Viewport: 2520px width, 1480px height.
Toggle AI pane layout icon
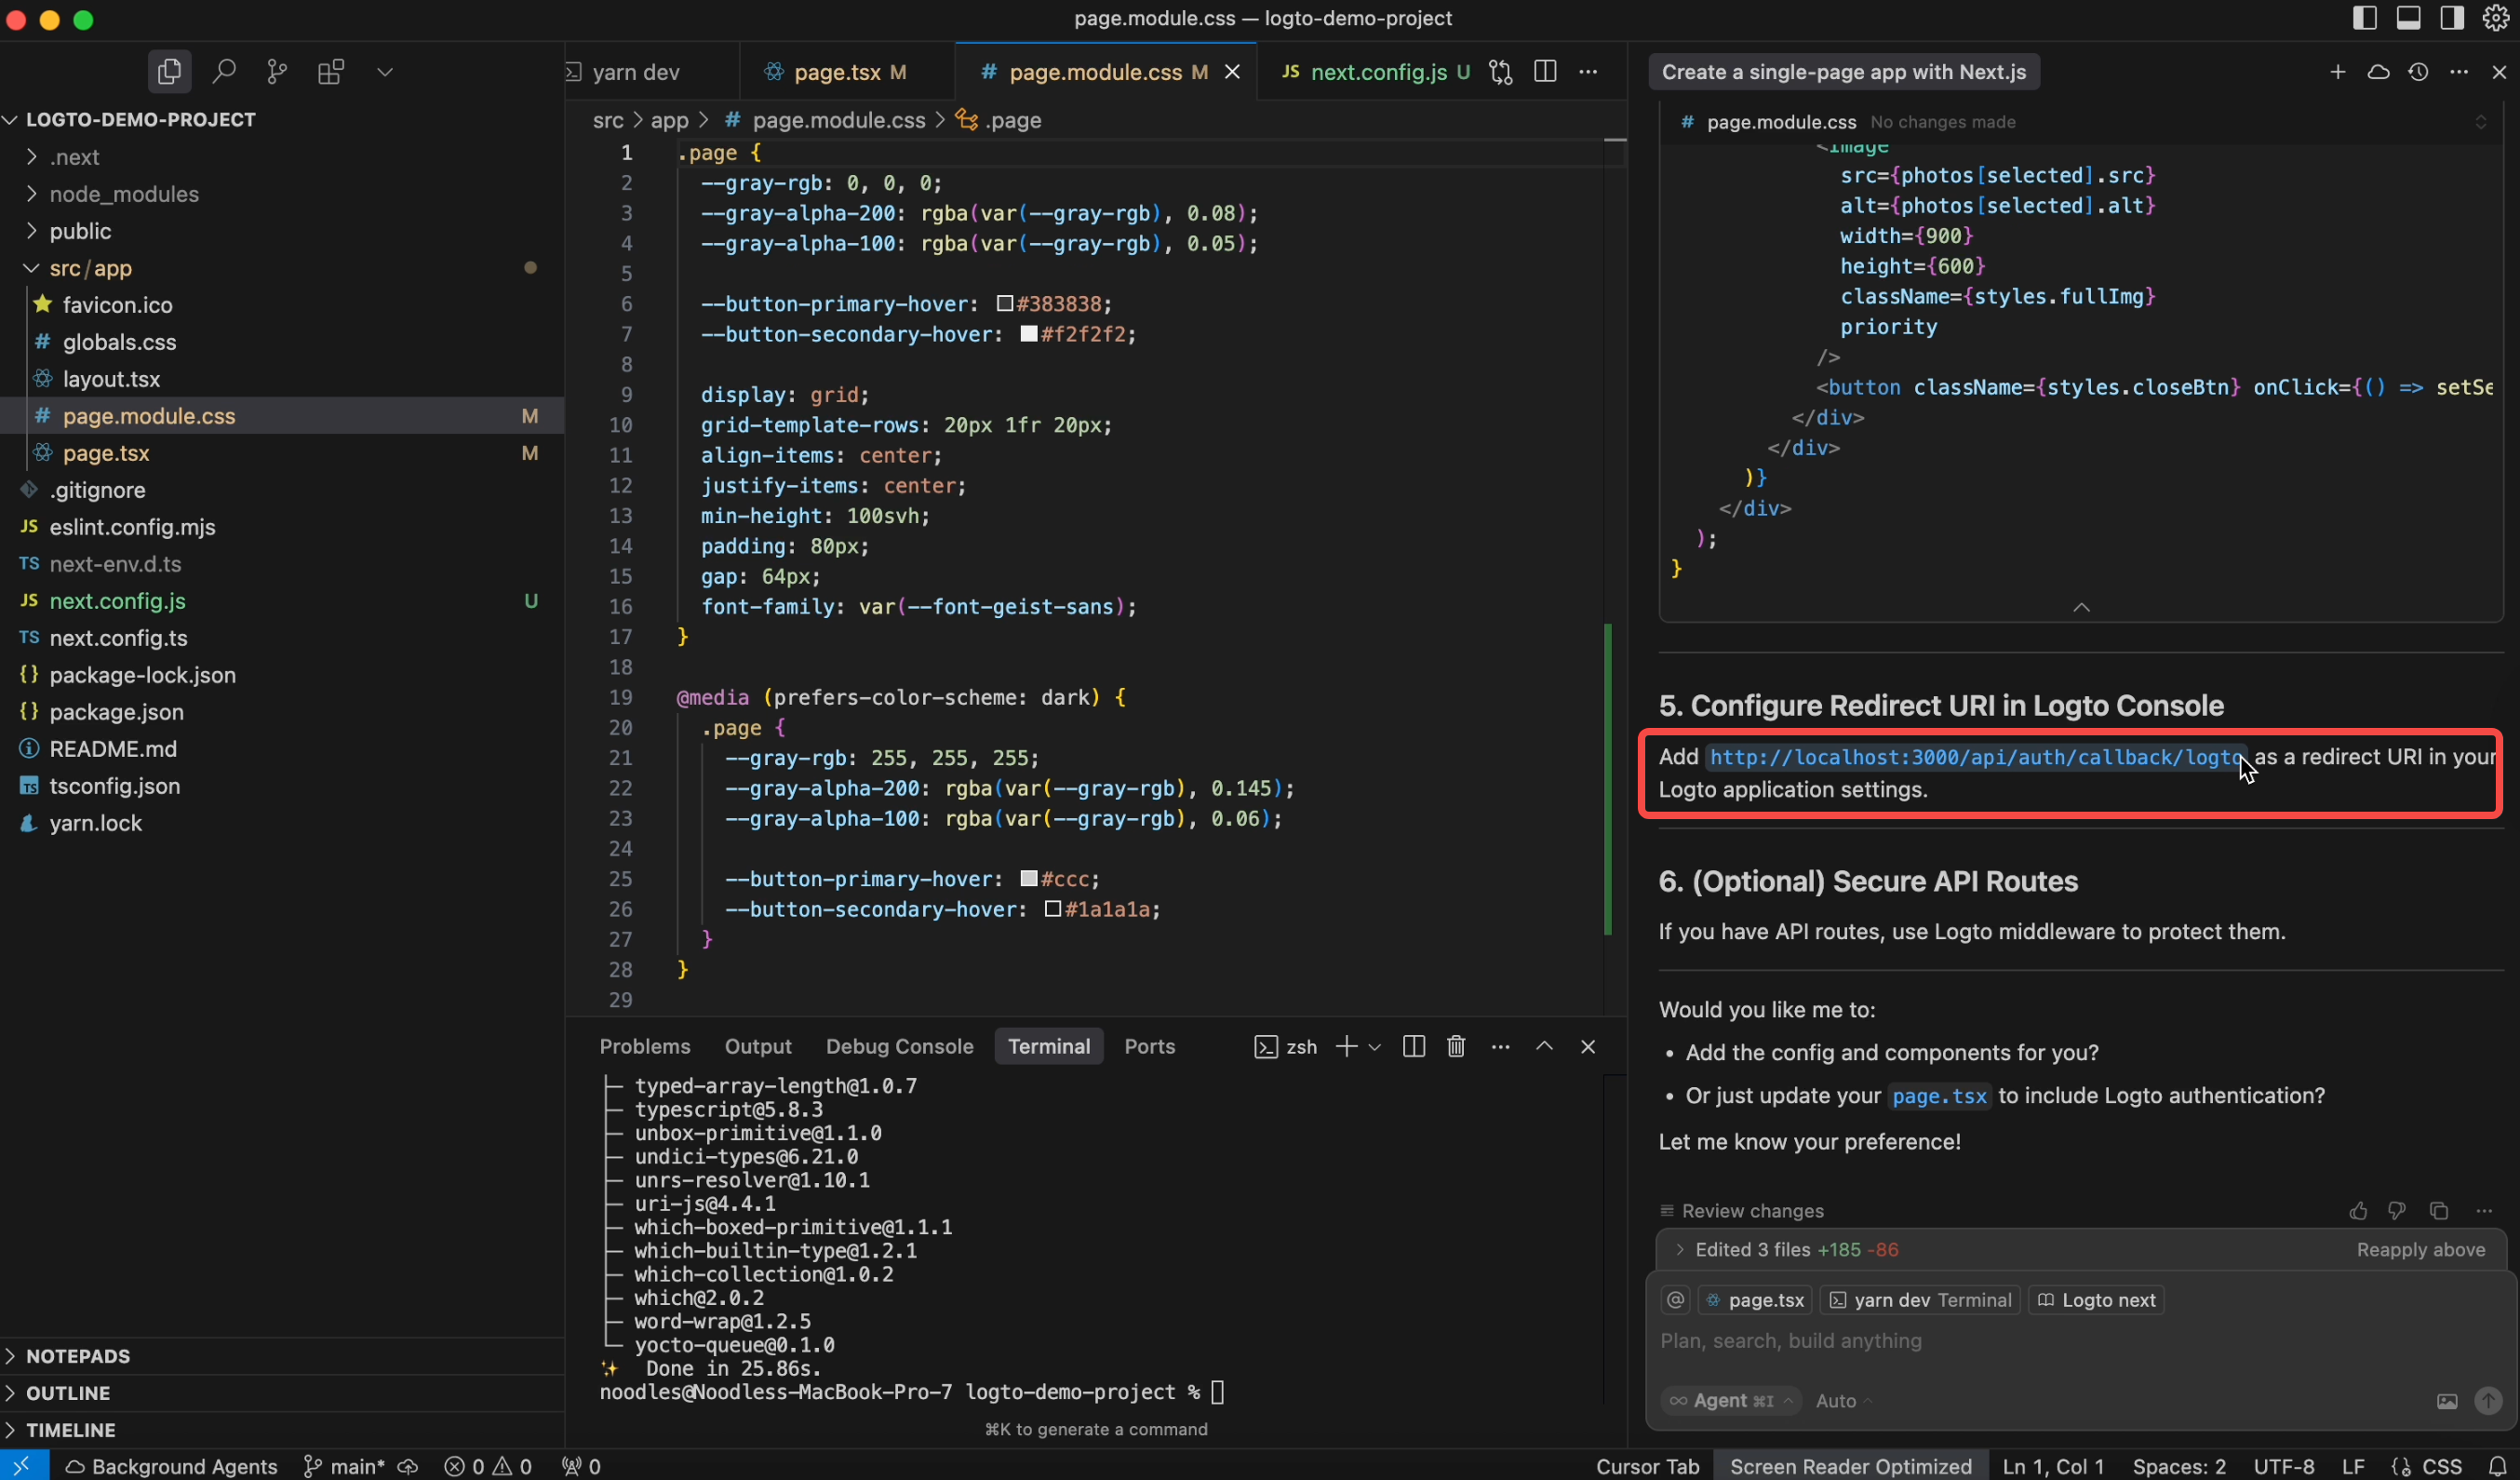tap(2452, 18)
